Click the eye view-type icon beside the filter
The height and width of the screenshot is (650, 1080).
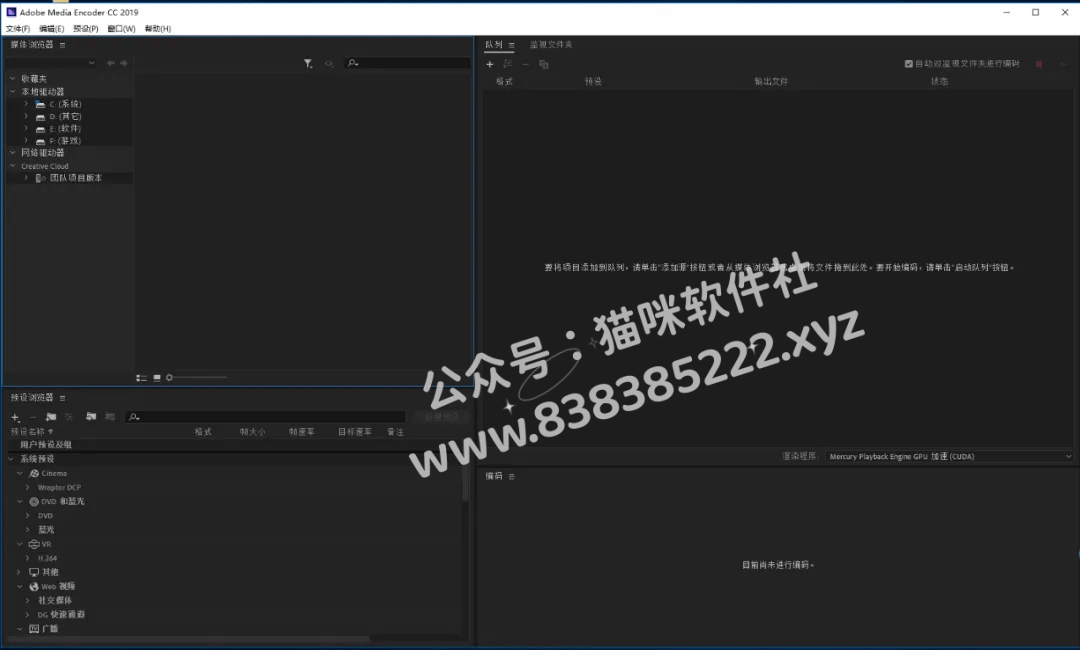tap(329, 63)
